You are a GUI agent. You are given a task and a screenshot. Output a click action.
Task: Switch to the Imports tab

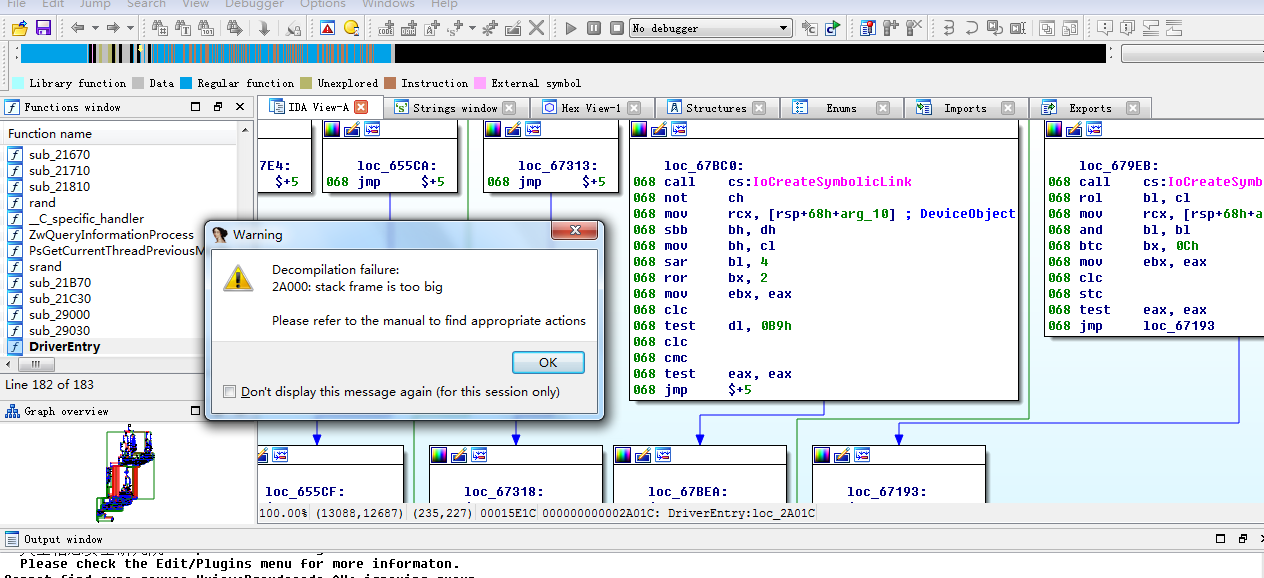pos(965,108)
